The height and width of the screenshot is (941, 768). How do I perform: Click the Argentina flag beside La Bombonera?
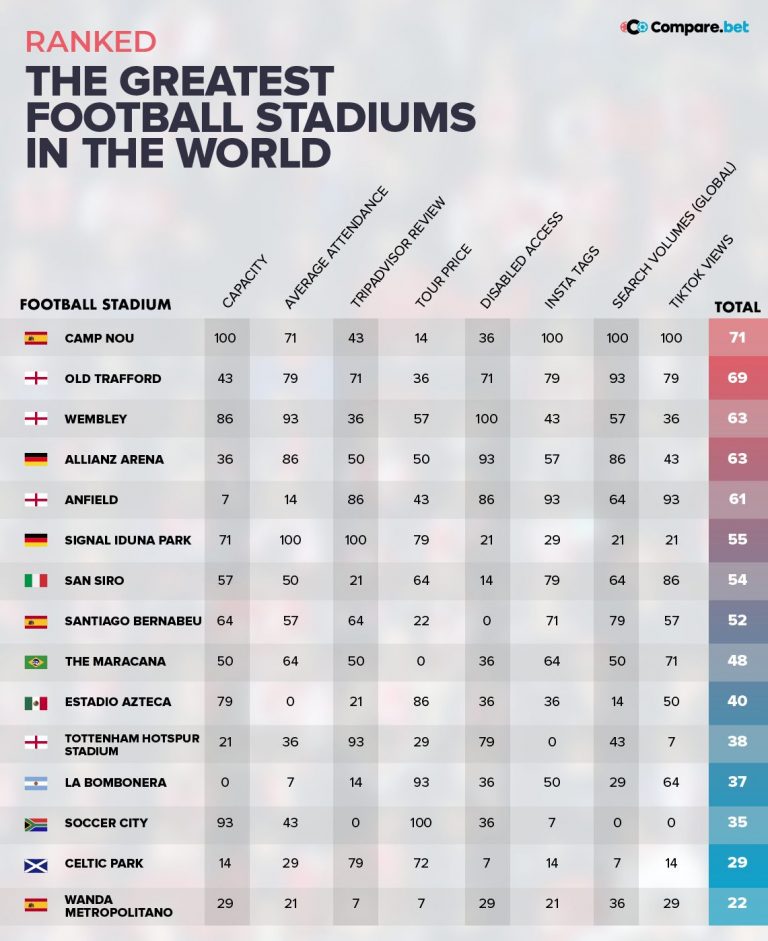coord(36,783)
